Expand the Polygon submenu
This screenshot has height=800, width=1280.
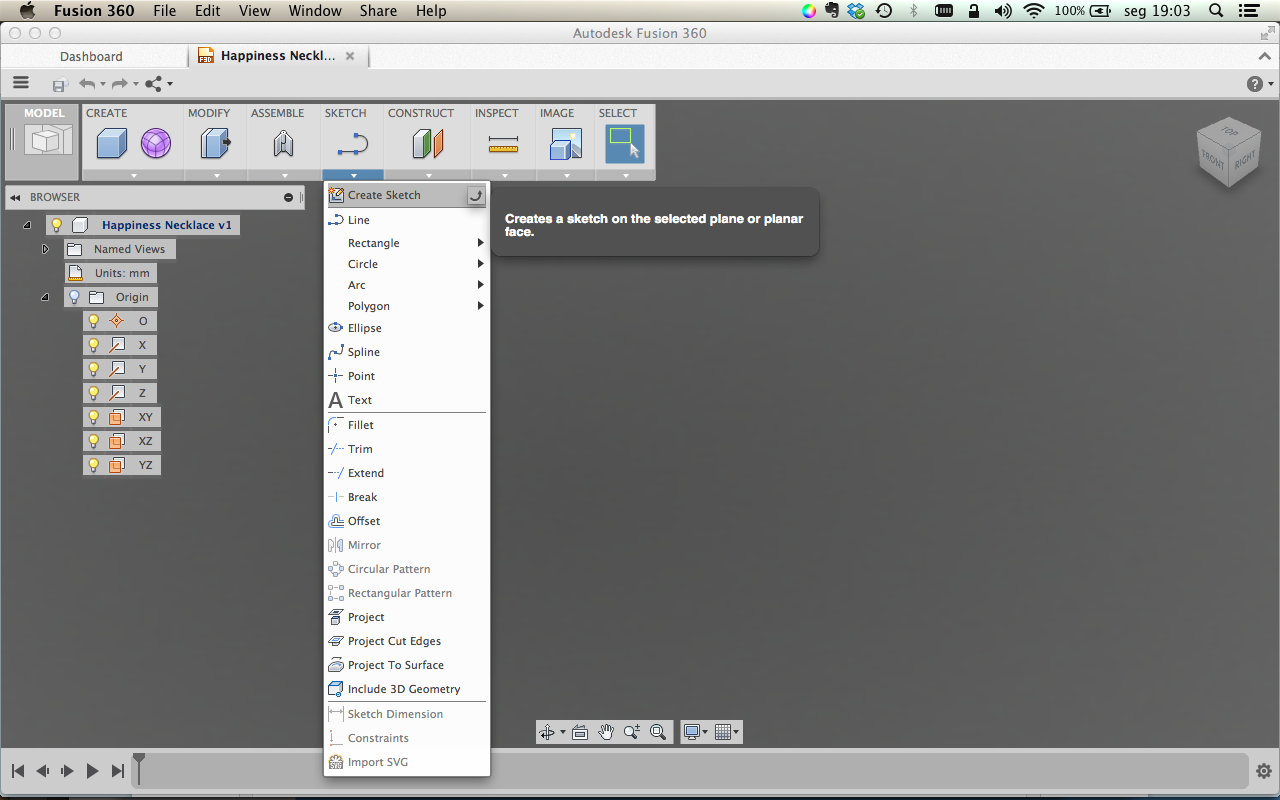pyautogui.click(x=408, y=306)
